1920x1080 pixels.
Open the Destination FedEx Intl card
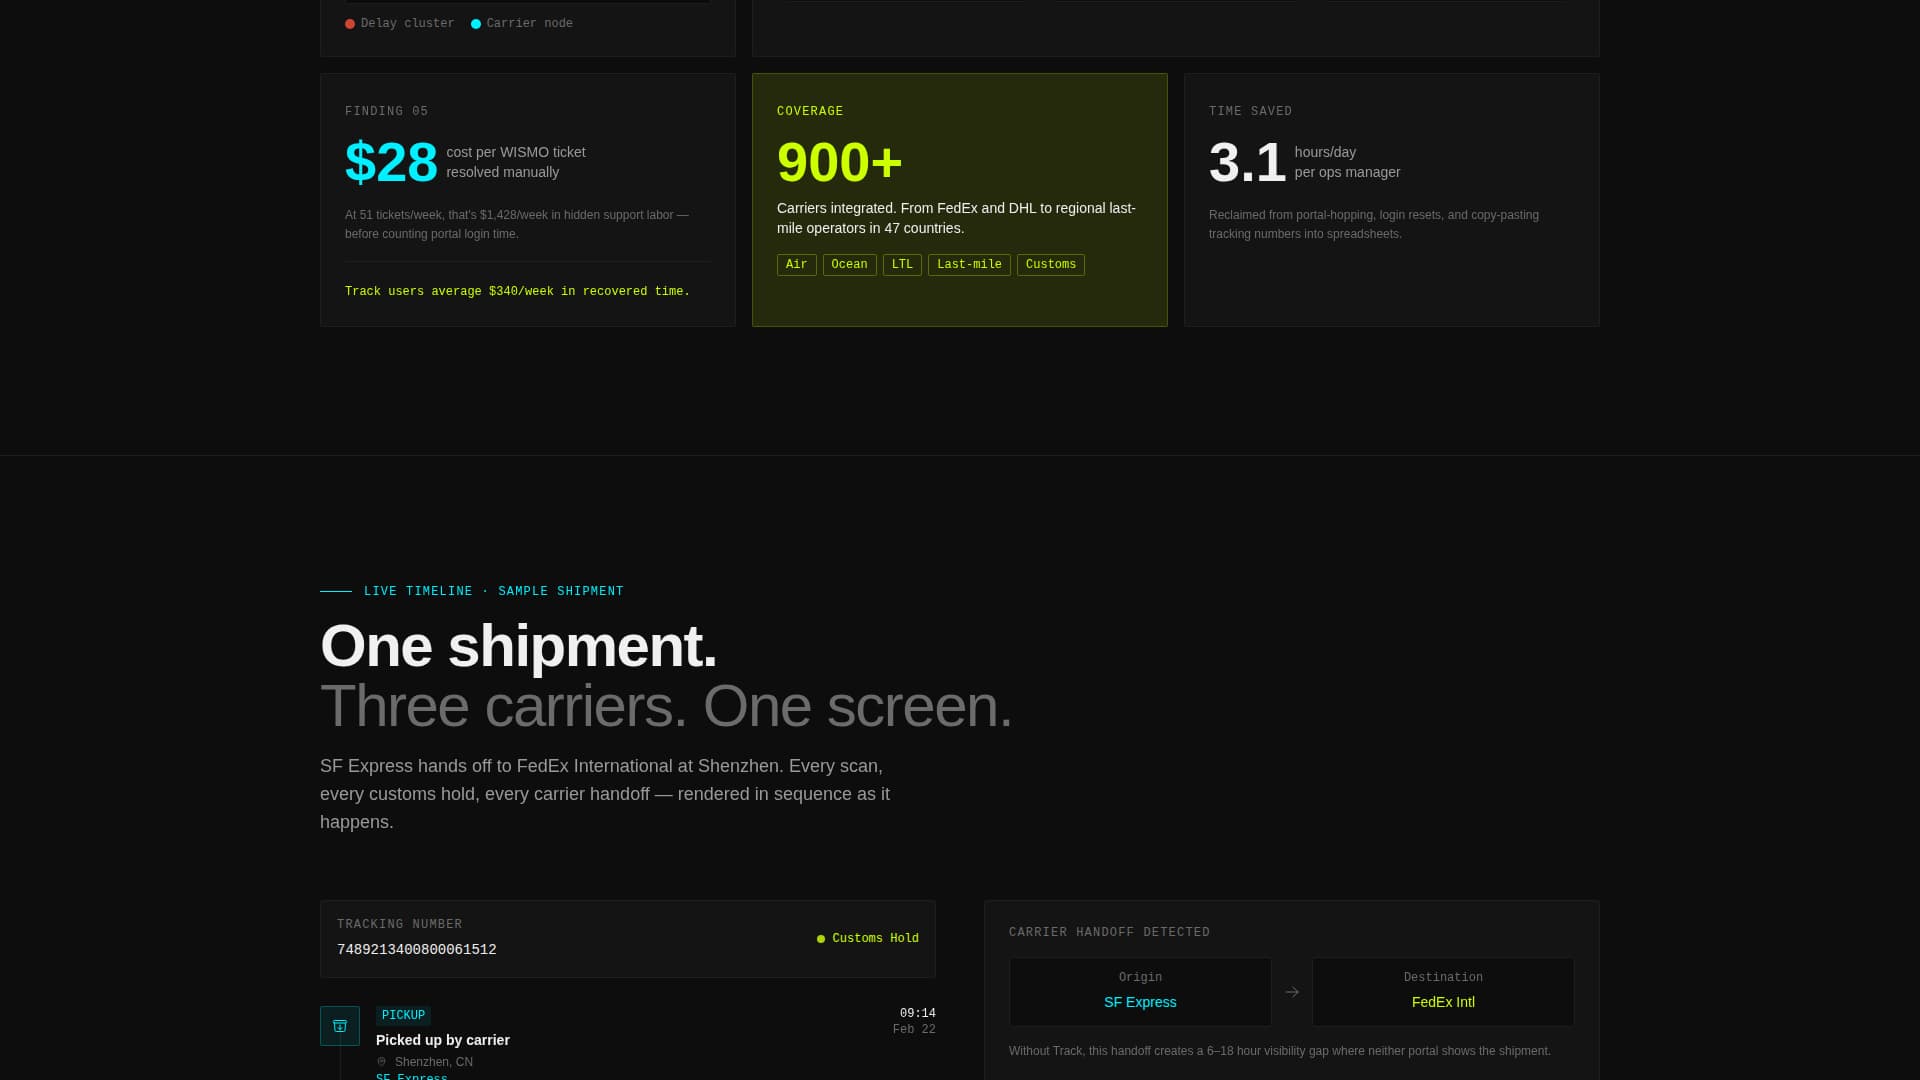(x=1443, y=992)
